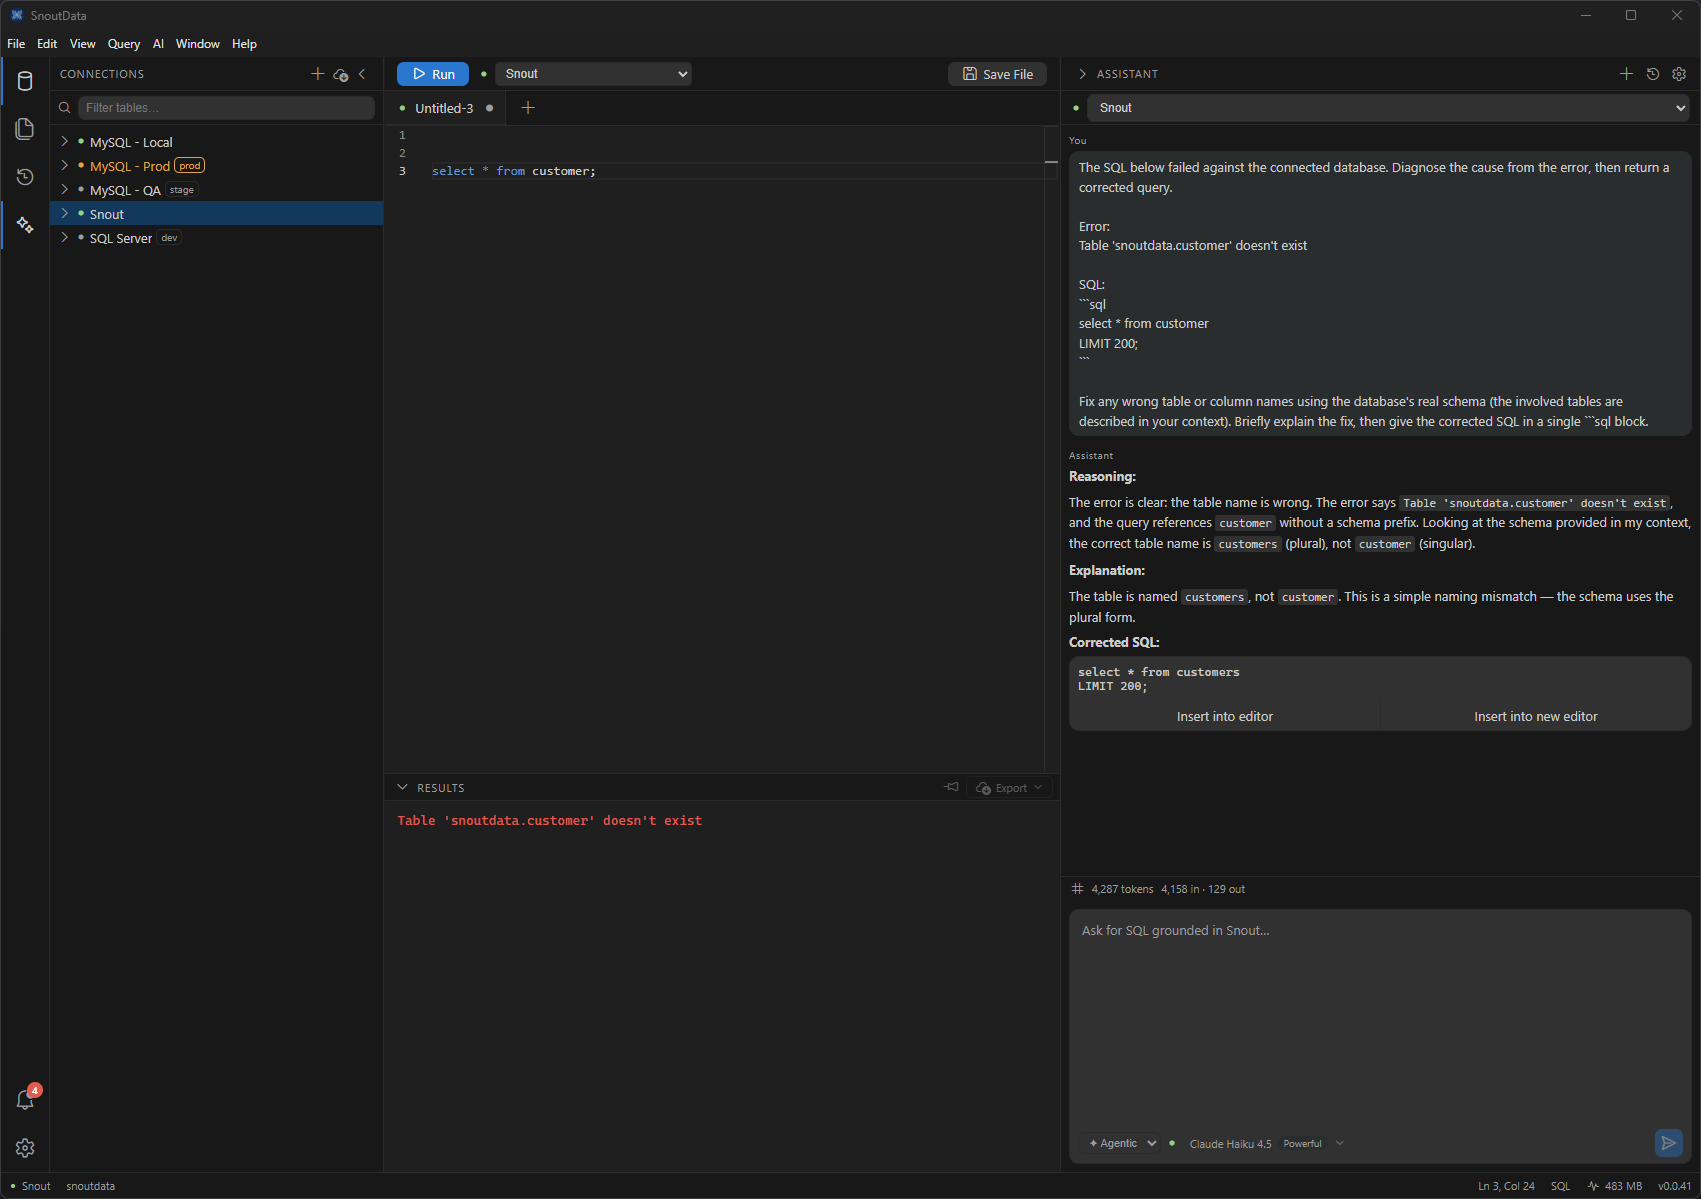Click the version 'v0.0.41' label
The height and width of the screenshot is (1199, 1701).
[x=1674, y=1186]
